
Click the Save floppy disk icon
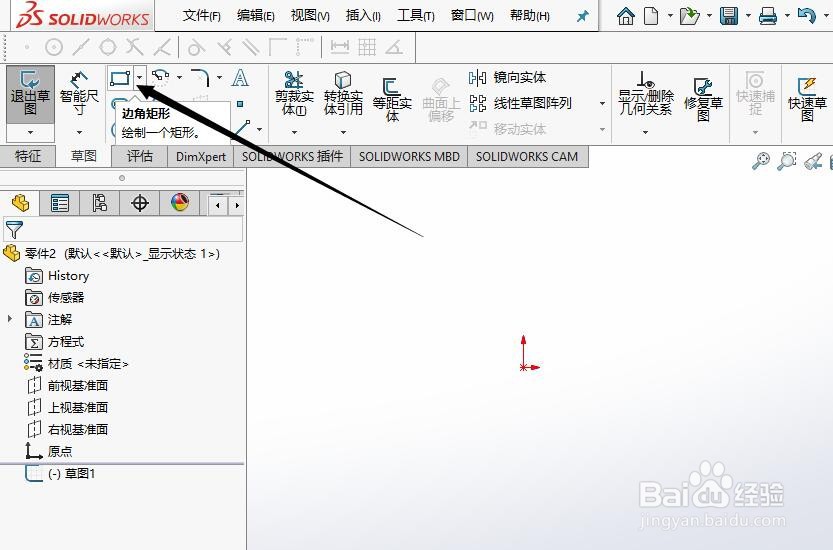click(729, 16)
